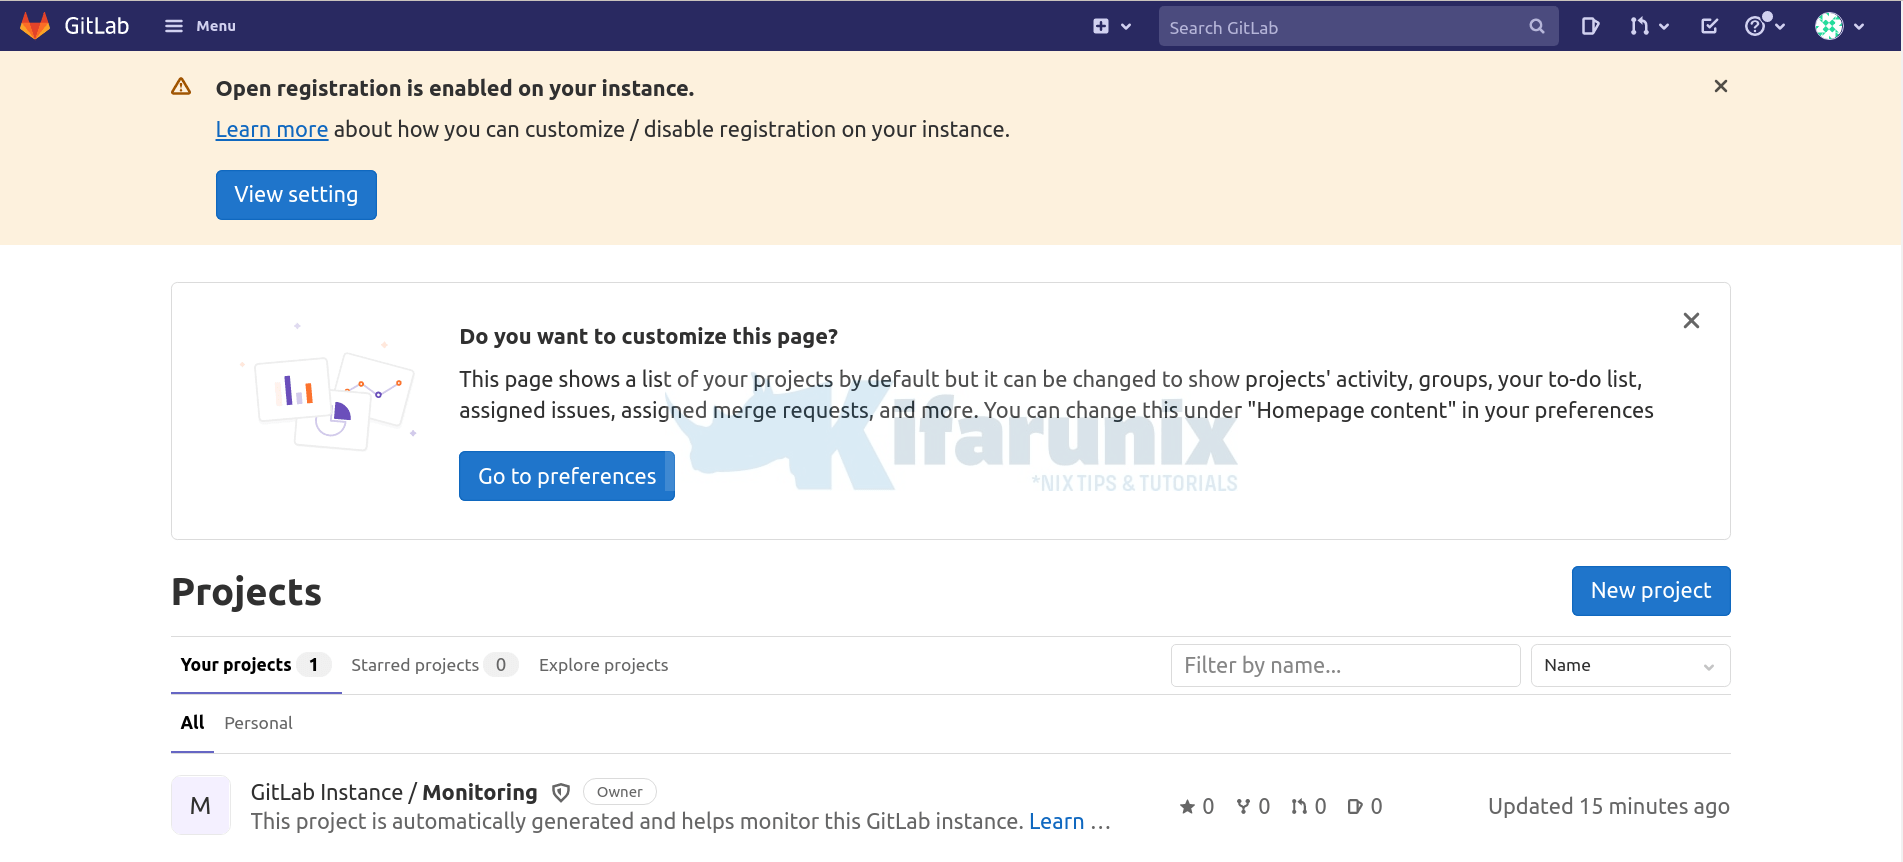Open the Merge requests dropdown
The height and width of the screenshot is (862, 1903).
[1649, 26]
